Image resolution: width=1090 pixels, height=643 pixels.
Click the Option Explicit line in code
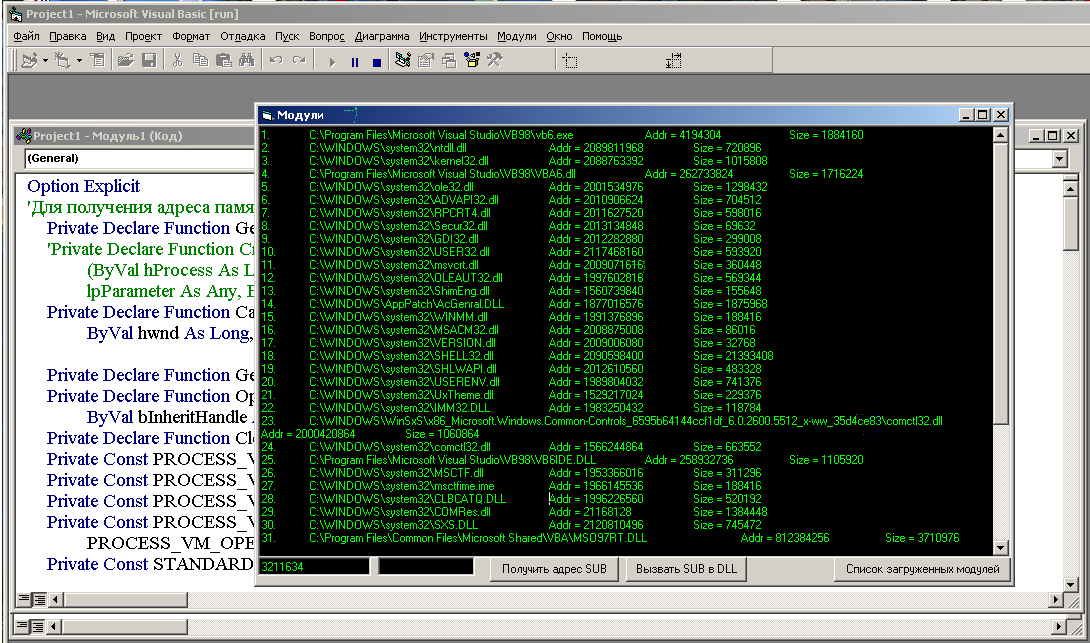point(83,186)
